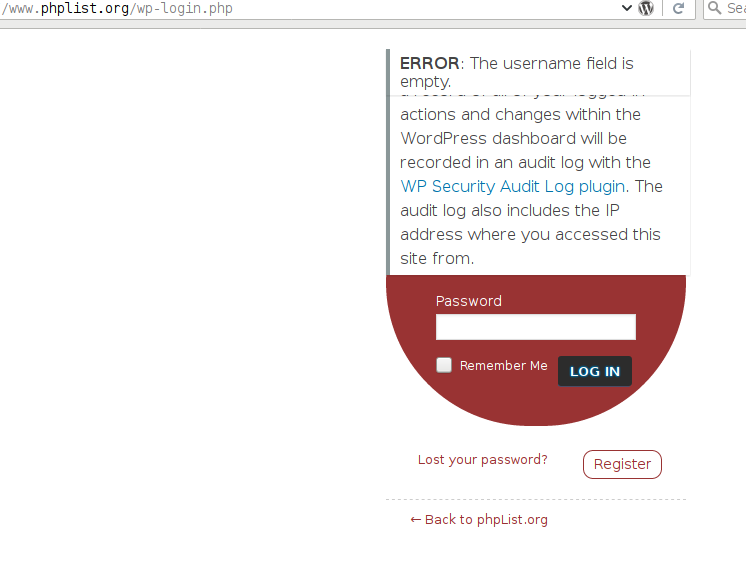
Task: Click the audit log notice paragraph text
Action: click(x=531, y=186)
